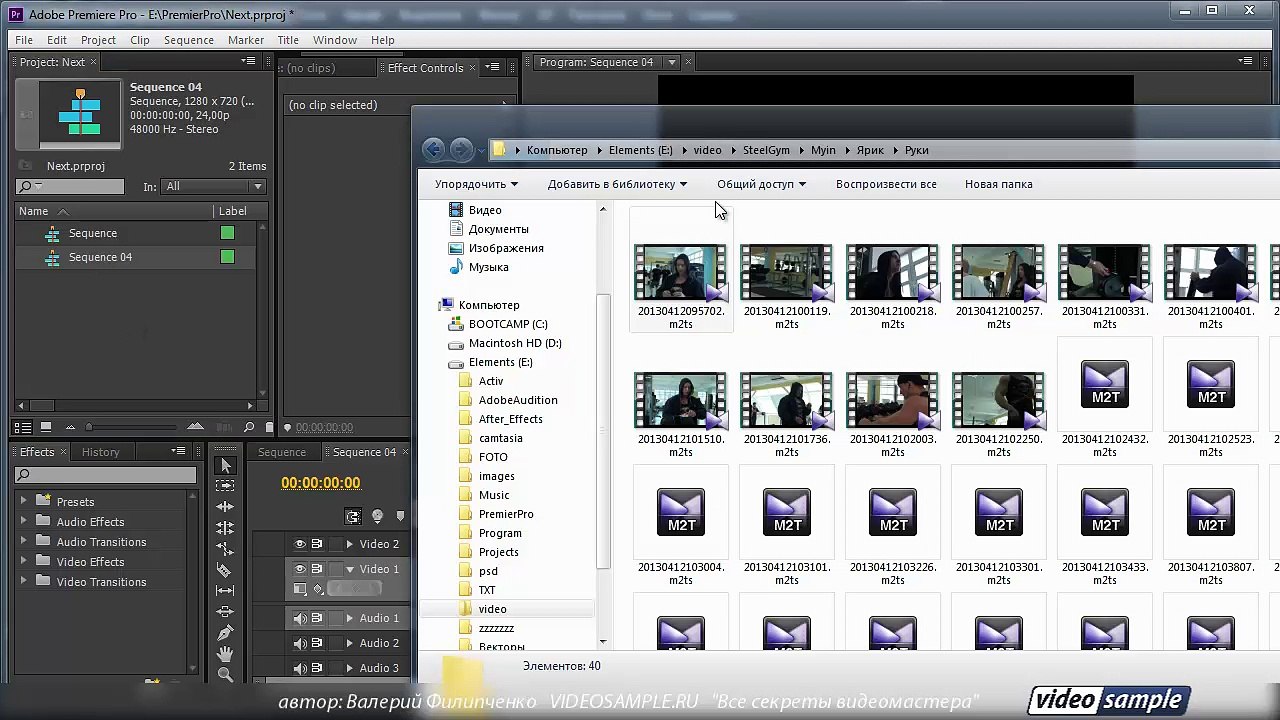Click 'Воспроизвести все' in Explorer toolbar
Viewport: 1280px width, 720px height.
pos(886,184)
